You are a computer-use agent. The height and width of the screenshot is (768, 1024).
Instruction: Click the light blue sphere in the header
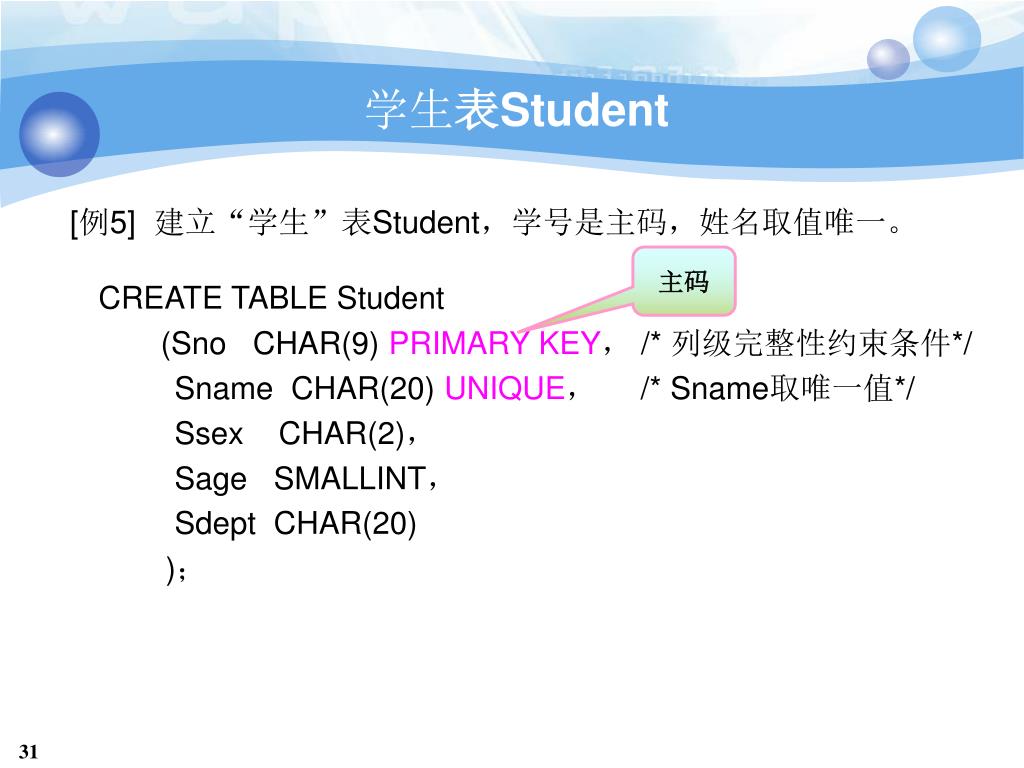point(946,39)
